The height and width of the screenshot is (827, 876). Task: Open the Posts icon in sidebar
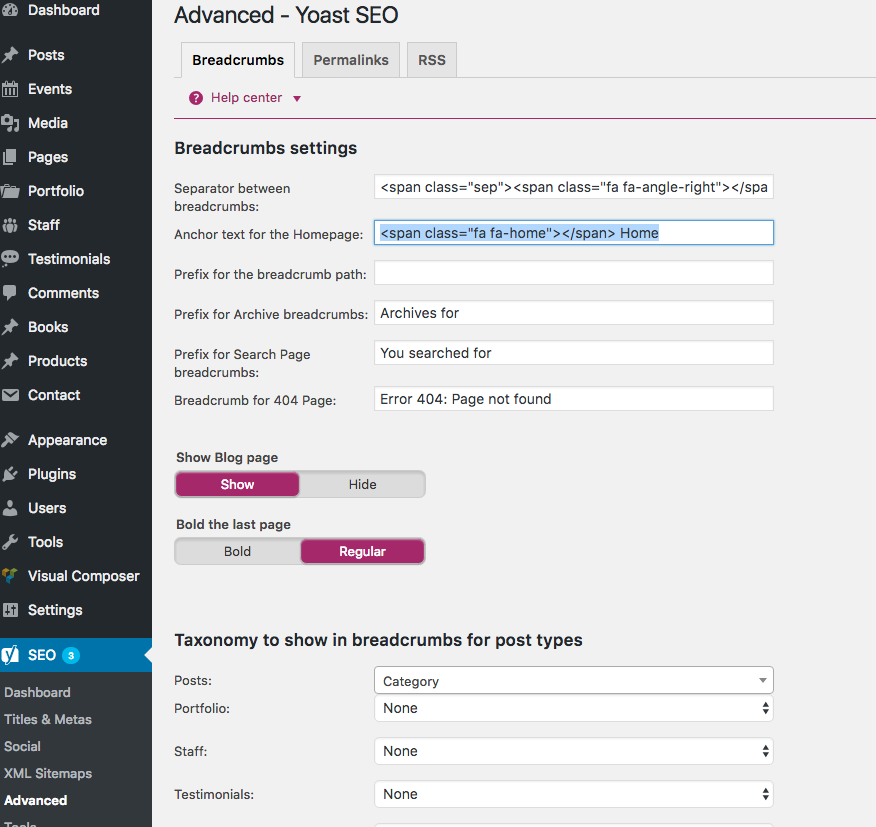(12, 54)
